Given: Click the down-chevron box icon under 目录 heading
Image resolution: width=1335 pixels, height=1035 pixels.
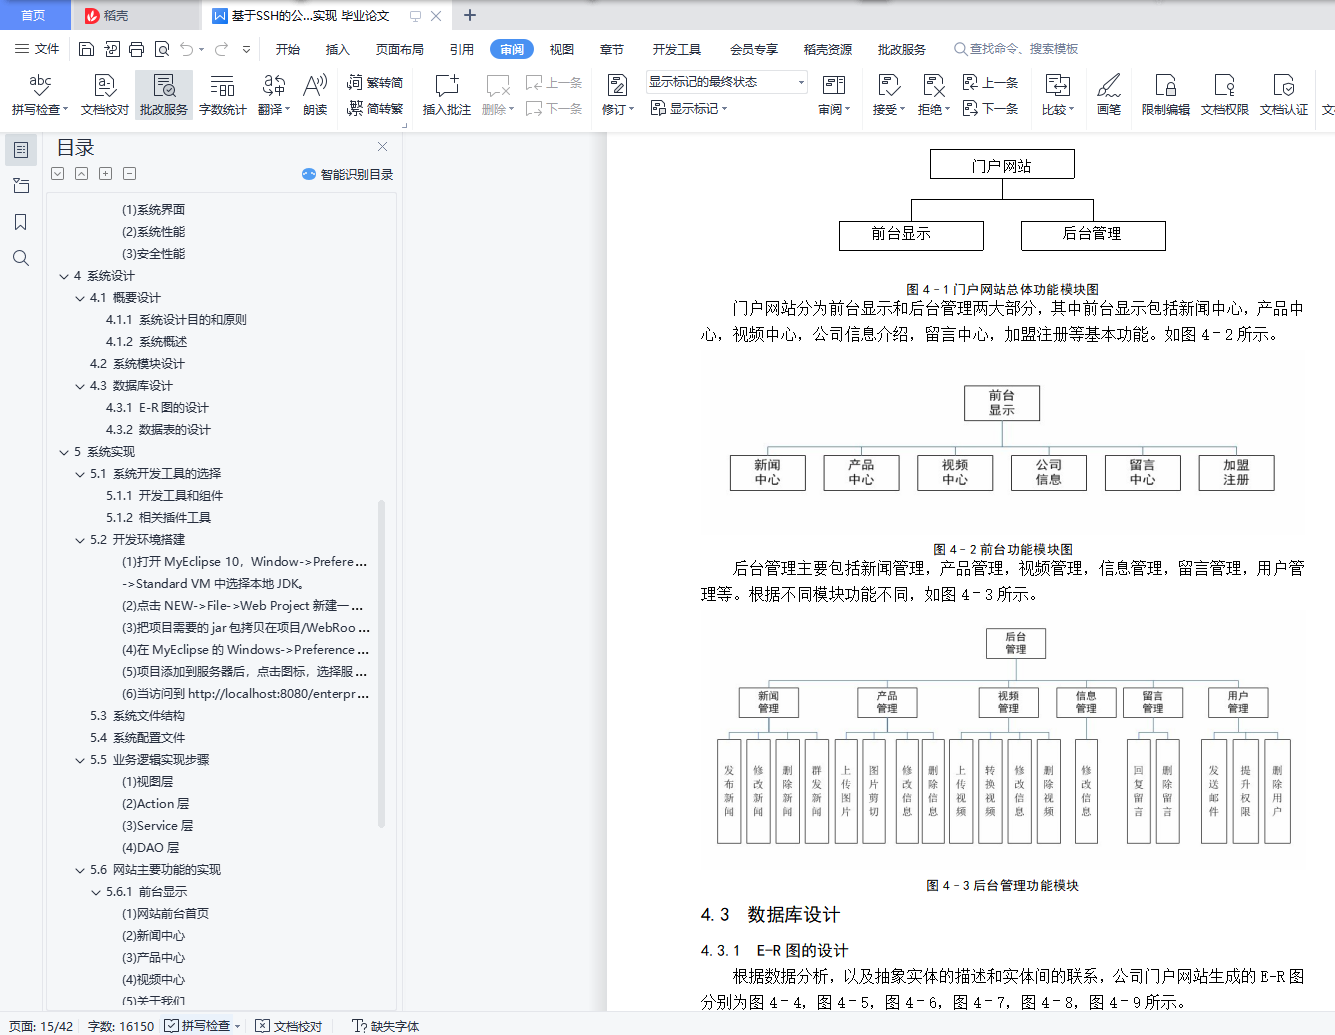Looking at the screenshot, I should pyautogui.click(x=57, y=174).
